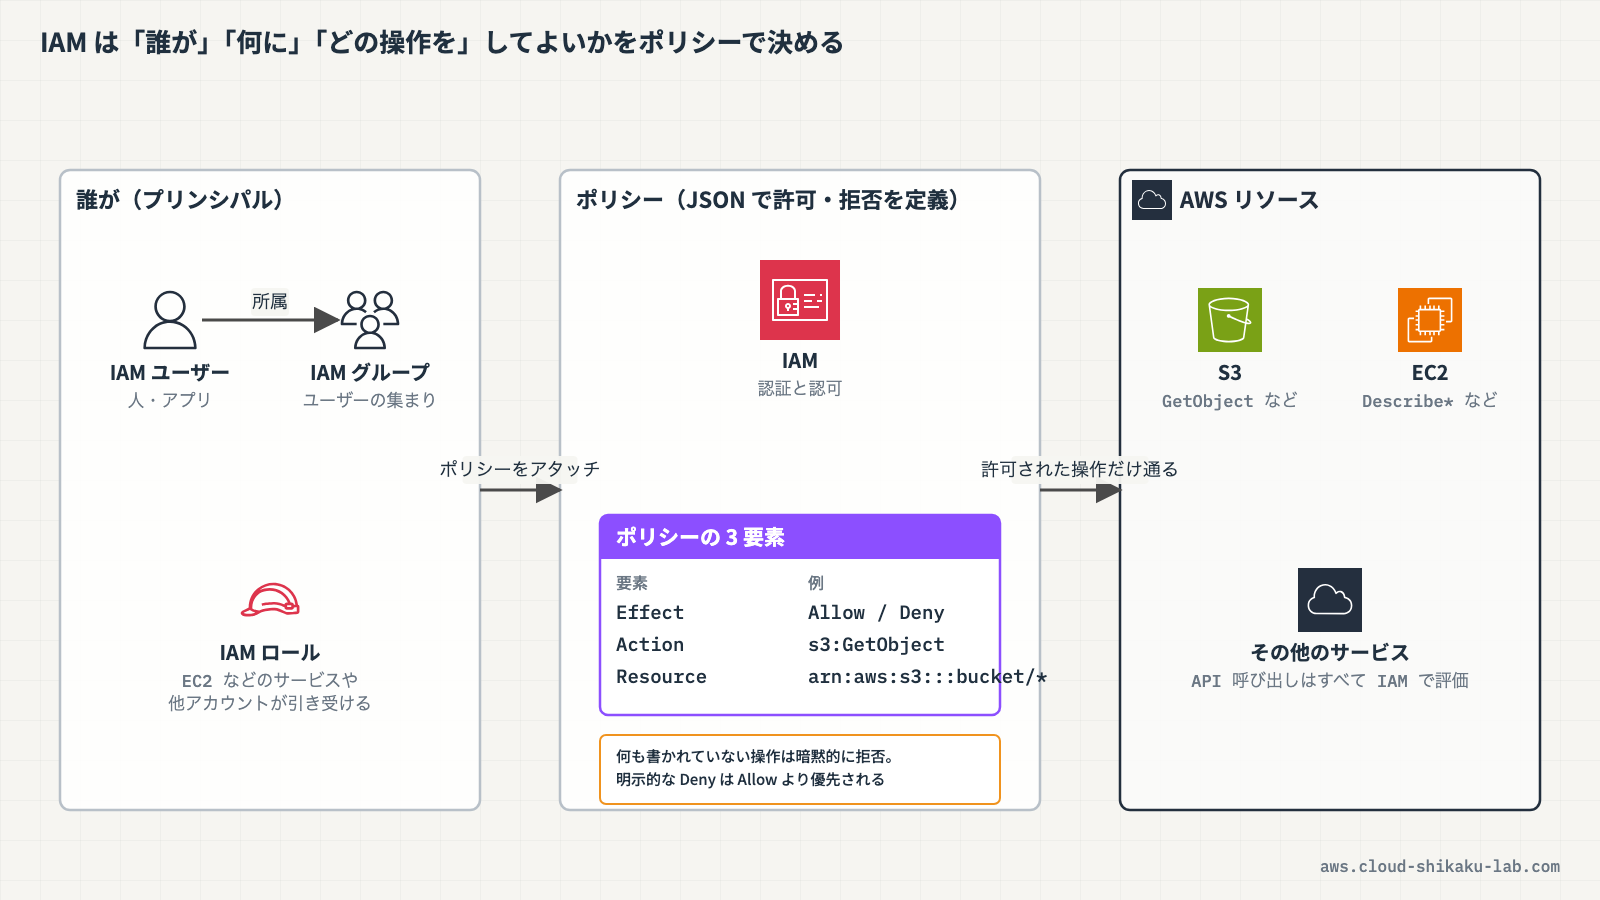Click the IAM グループ label

(x=370, y=373)
